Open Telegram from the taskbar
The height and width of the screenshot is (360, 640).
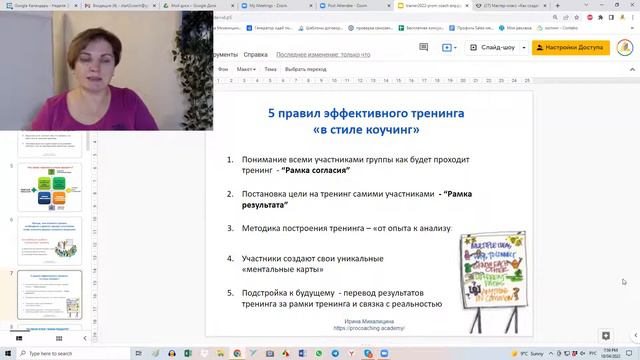click(335, 353)
